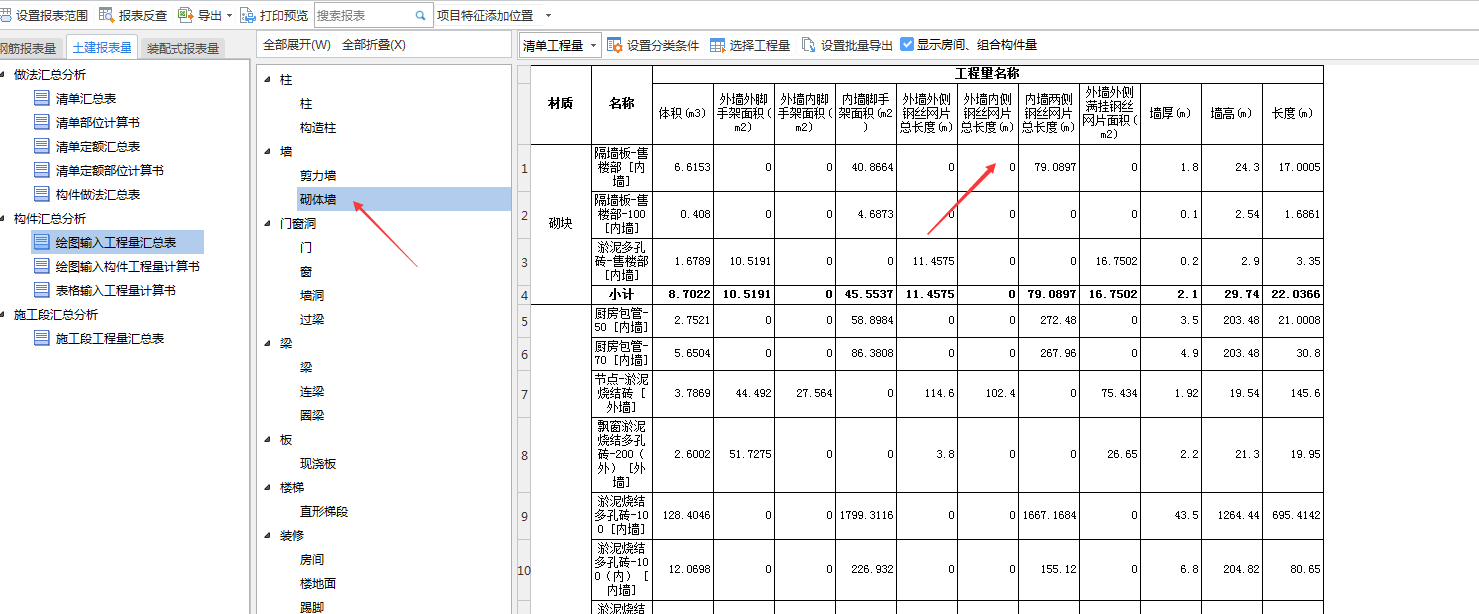
Task: Click the 设置报表范围 toolbar icon
Action: 7,16
